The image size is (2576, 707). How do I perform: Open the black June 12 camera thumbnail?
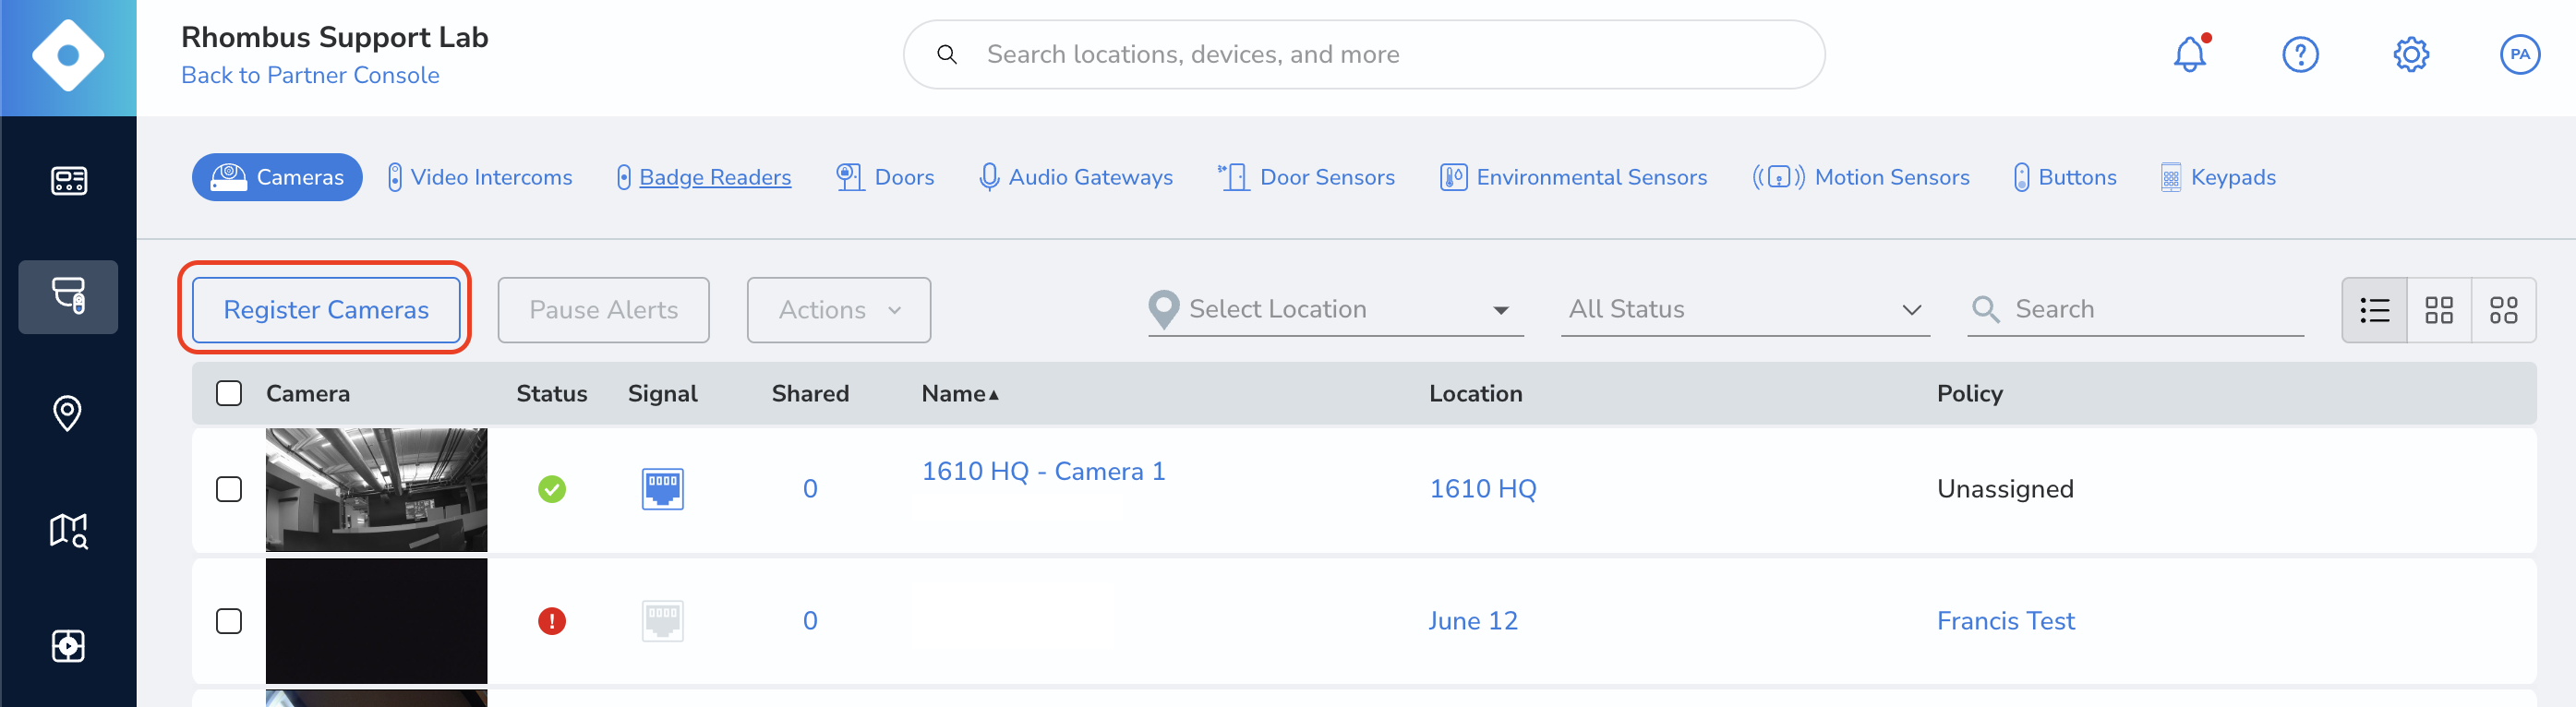(376, 621)
